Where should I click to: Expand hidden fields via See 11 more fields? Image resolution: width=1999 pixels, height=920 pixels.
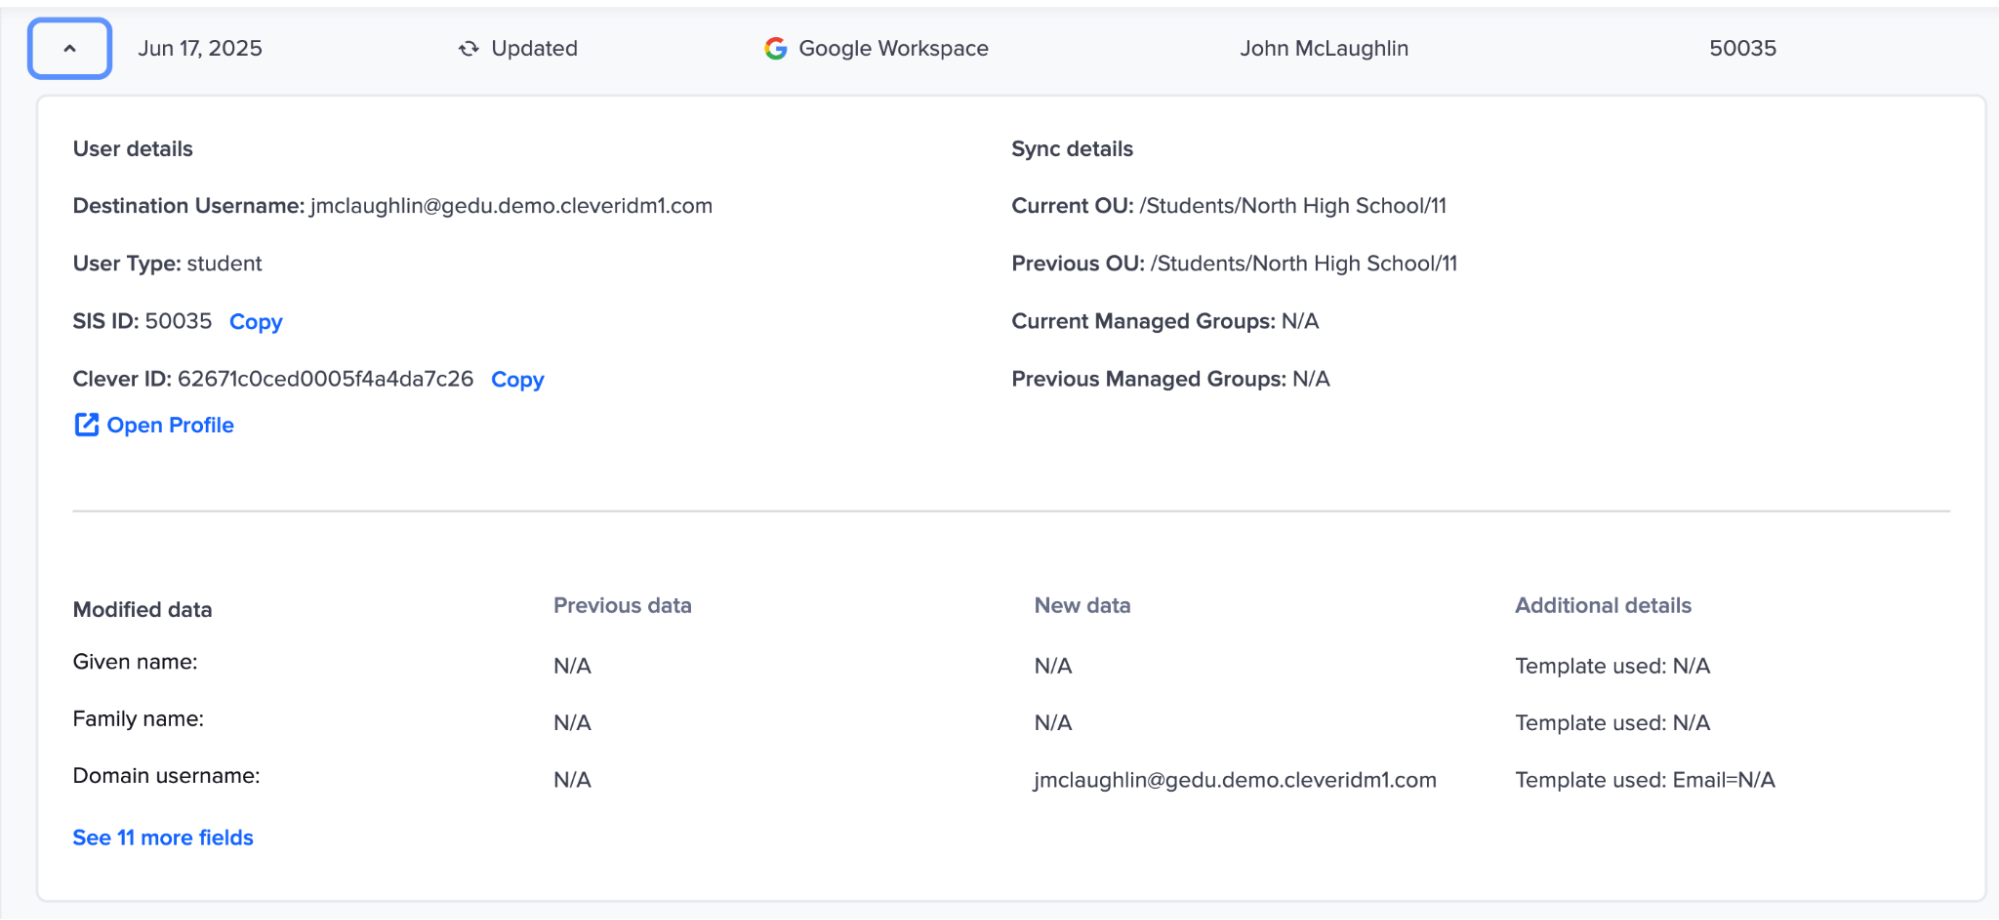(x=162, y=837)
